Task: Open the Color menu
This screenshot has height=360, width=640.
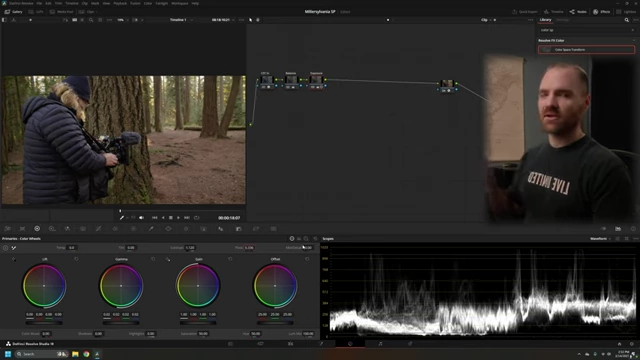Action: point(148,3)
